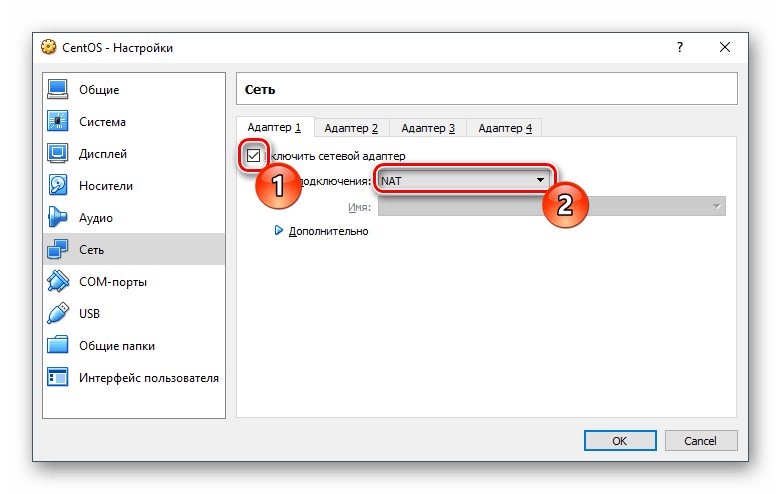
Task: Click the gear icon in title bar
Action: click(x=49, y=47)
